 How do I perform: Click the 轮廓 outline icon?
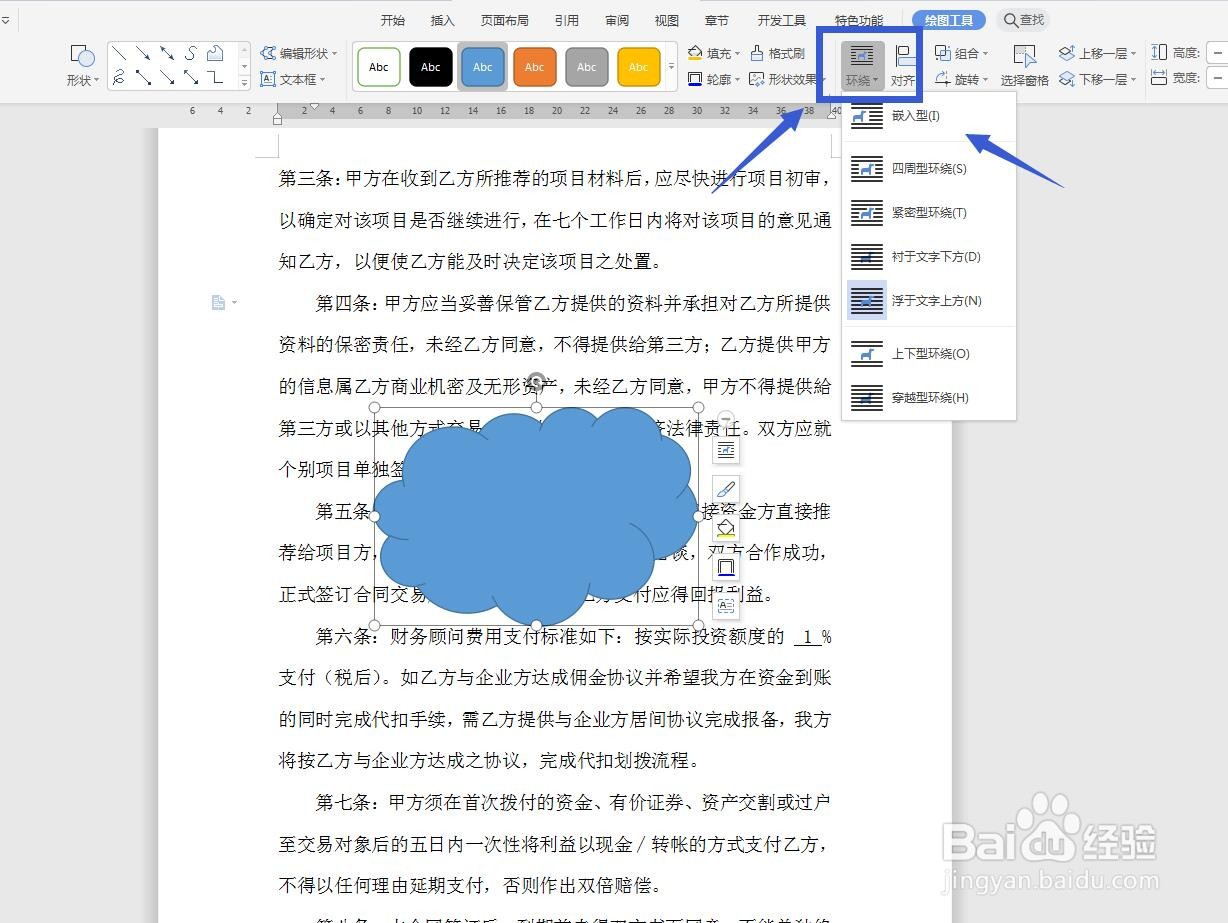(x=695, y=79)
